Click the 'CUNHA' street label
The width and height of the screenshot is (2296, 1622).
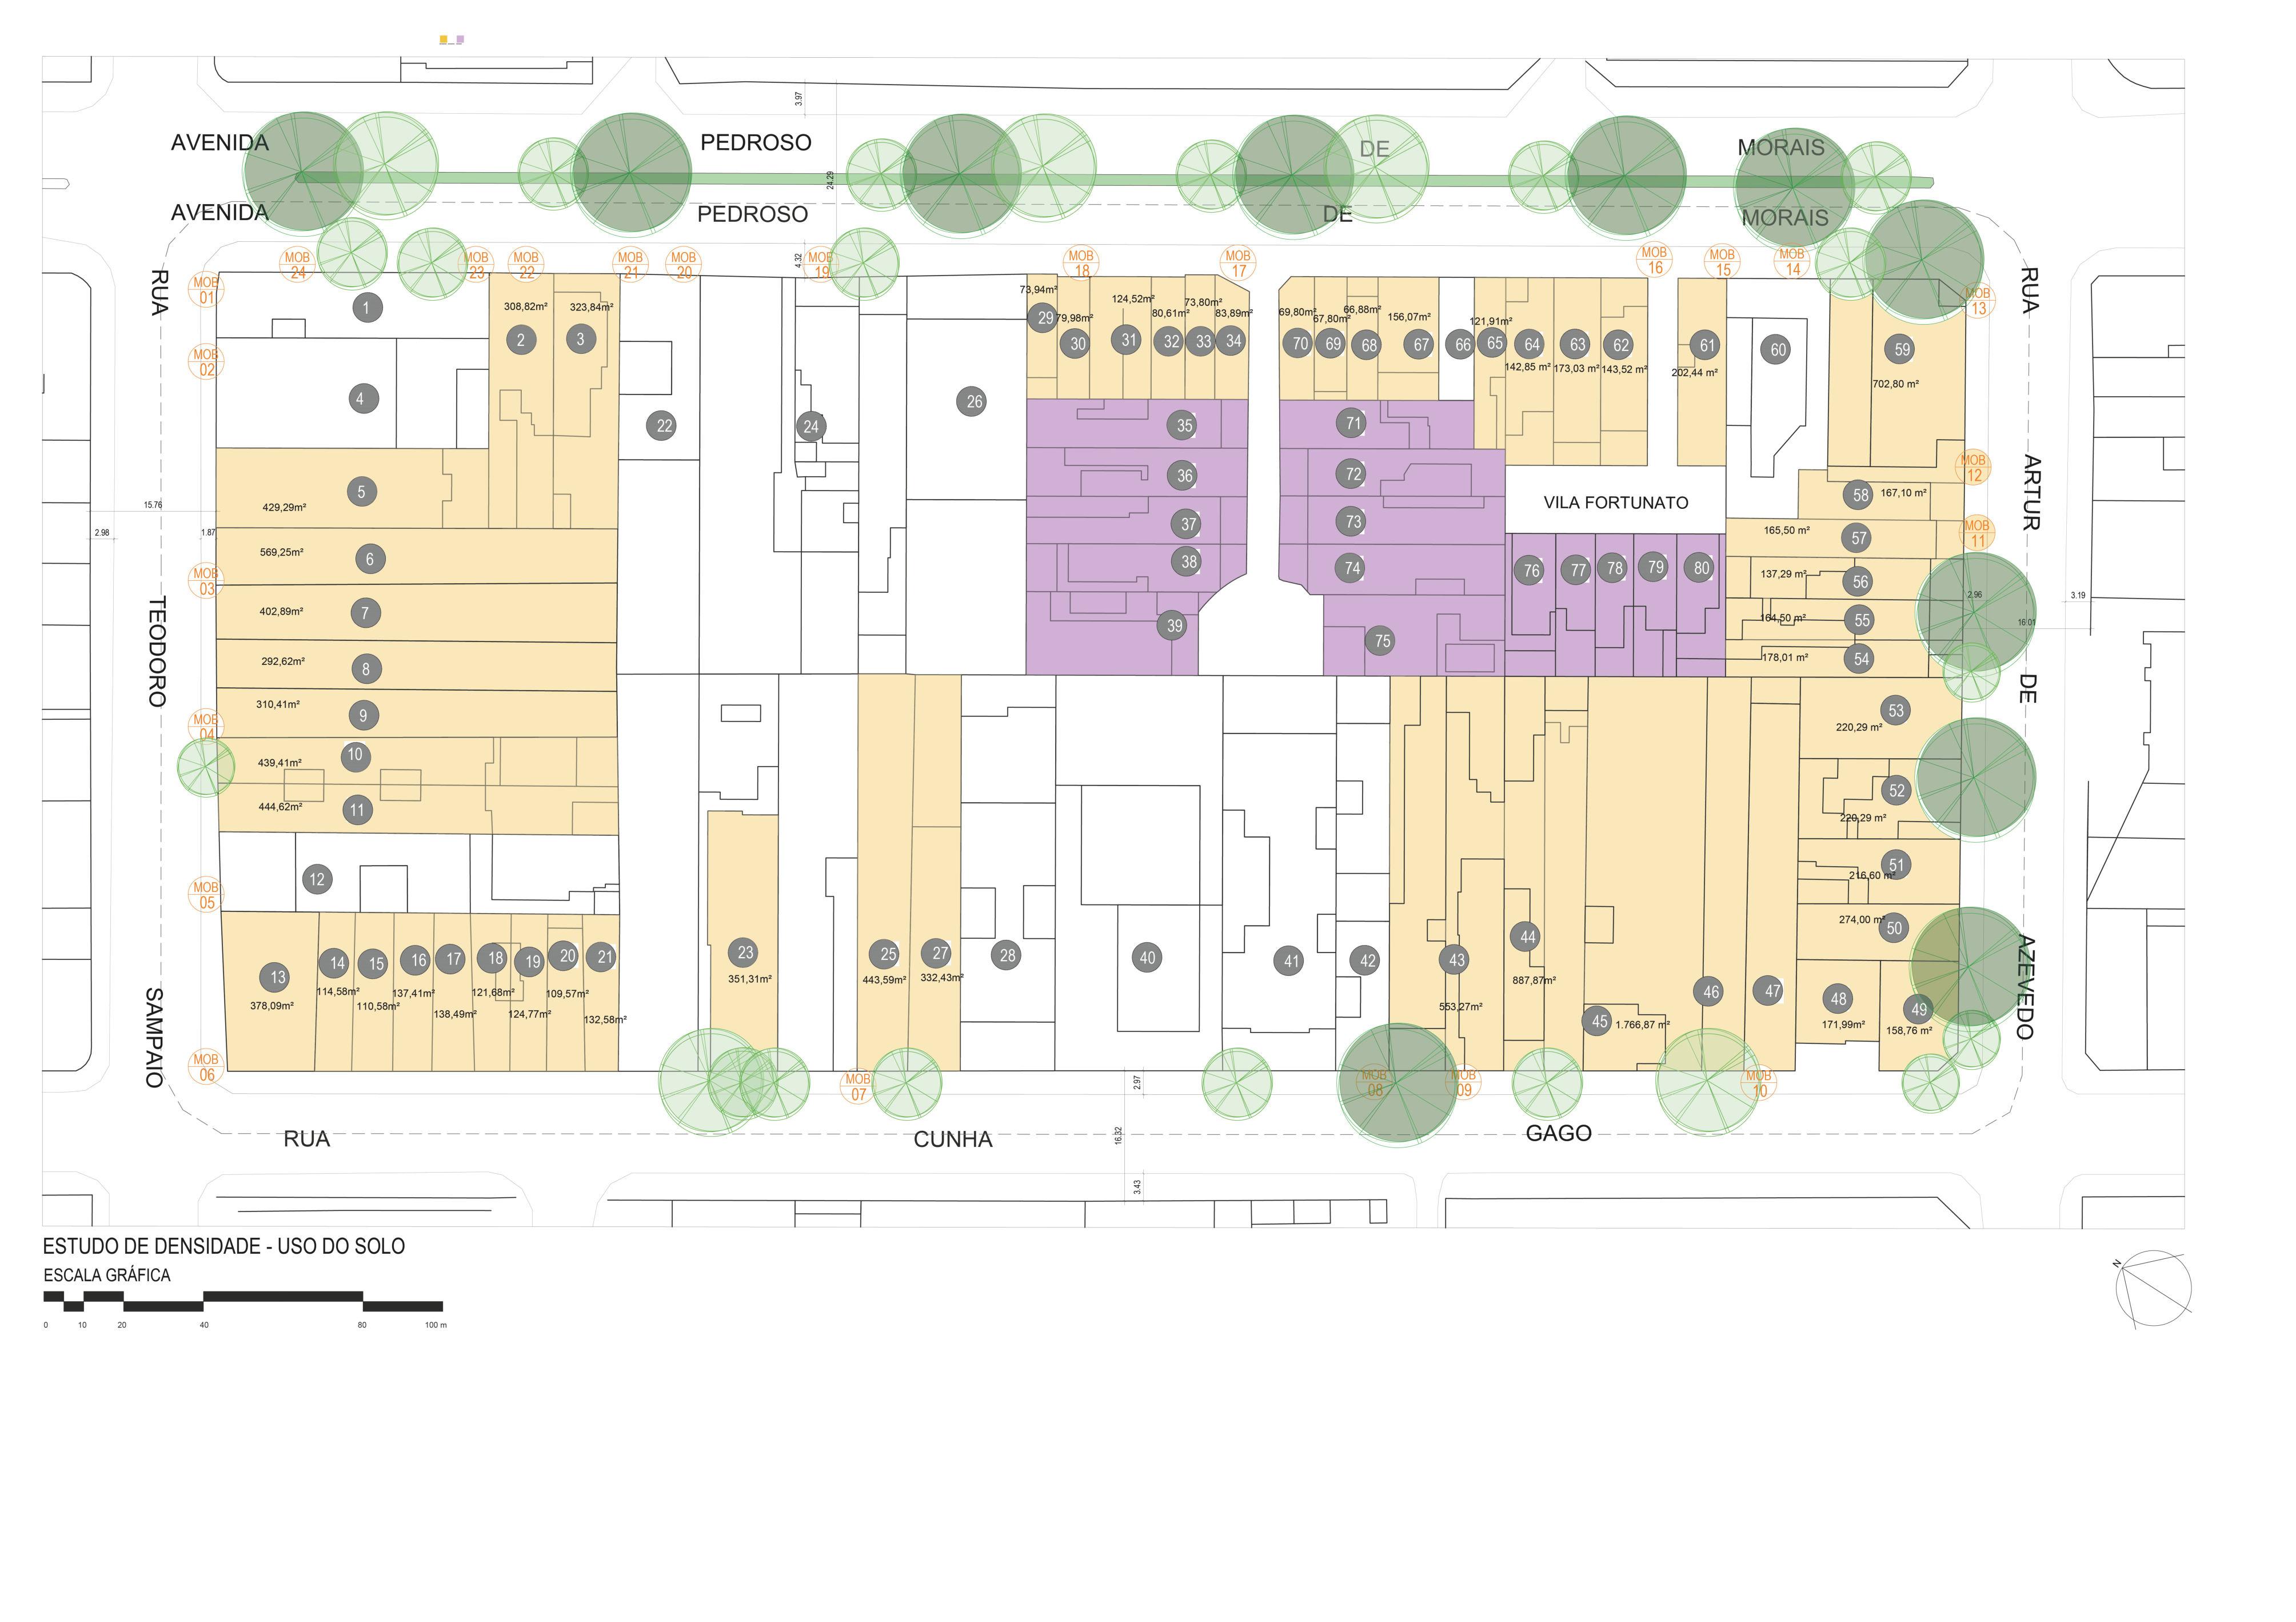(953, 1139)
